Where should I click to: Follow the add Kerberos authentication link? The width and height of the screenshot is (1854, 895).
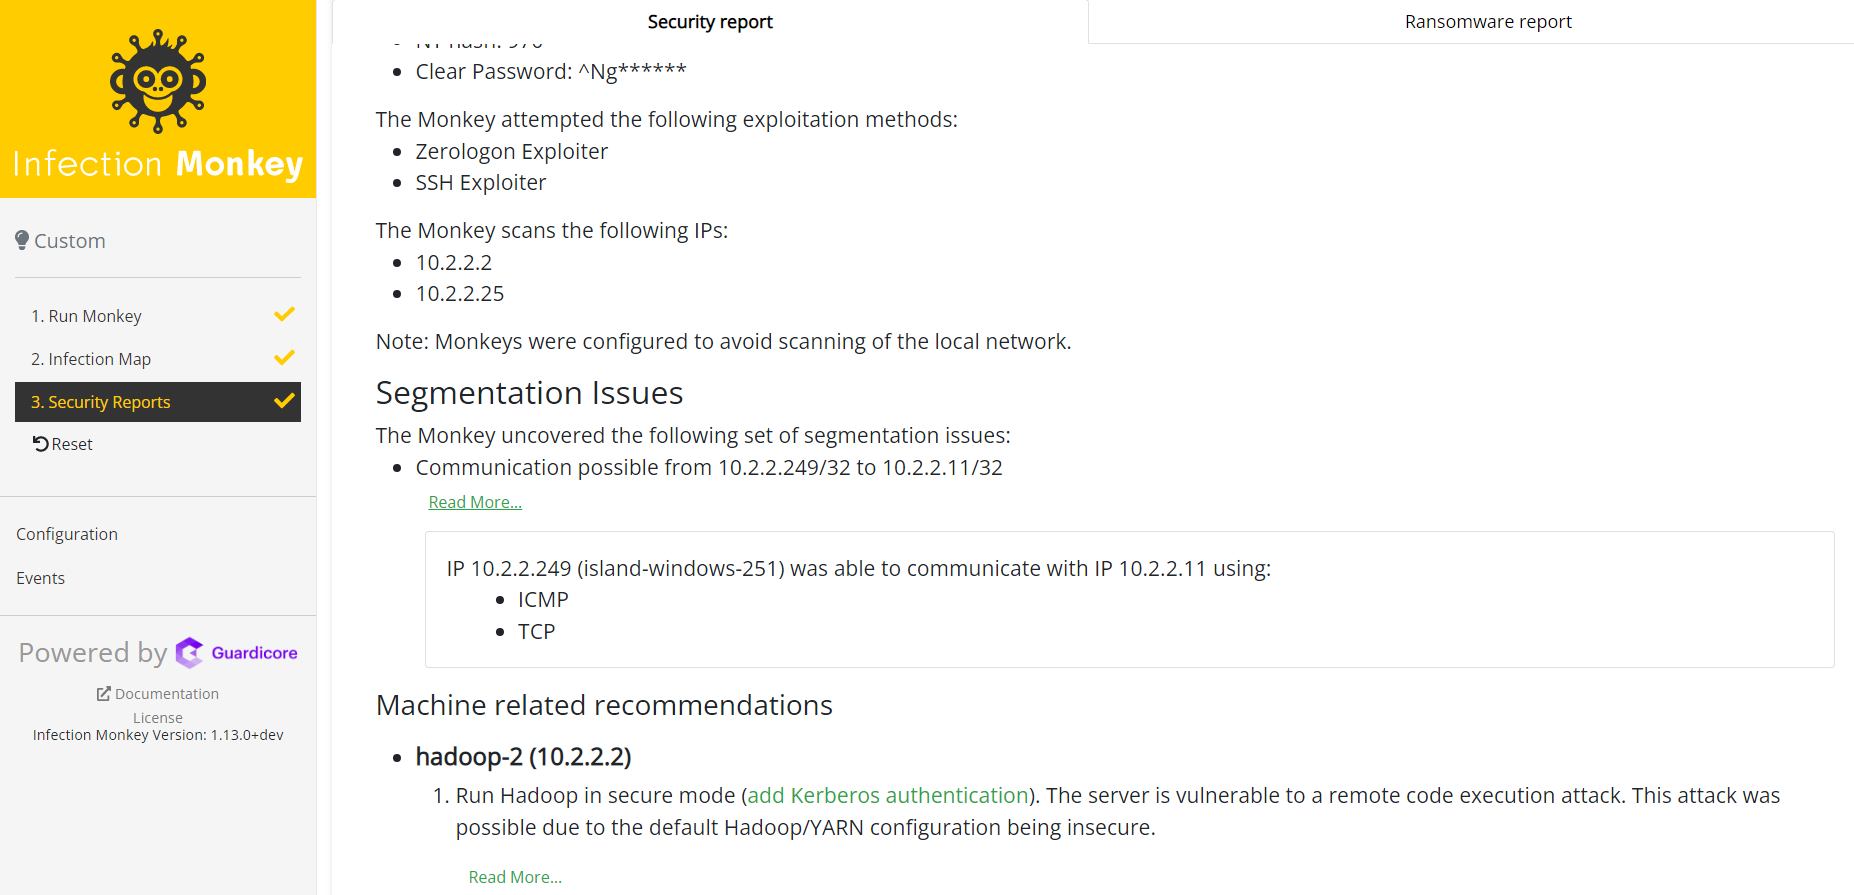[x=888, y=796]
